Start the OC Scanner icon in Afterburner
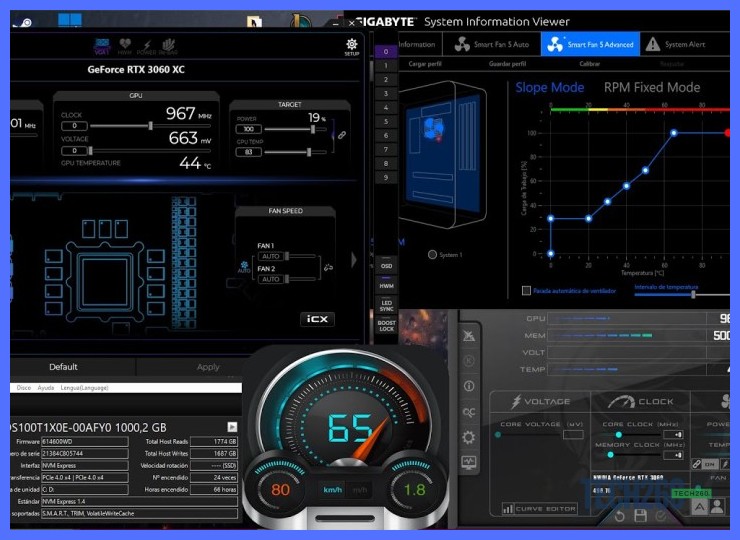 pos(469,412)
